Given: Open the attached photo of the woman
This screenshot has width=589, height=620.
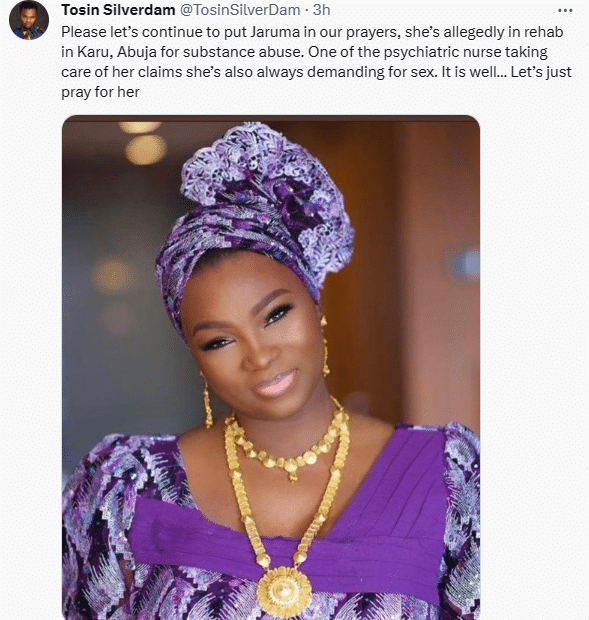Looking at the screenshot, I should pos(271,367).
